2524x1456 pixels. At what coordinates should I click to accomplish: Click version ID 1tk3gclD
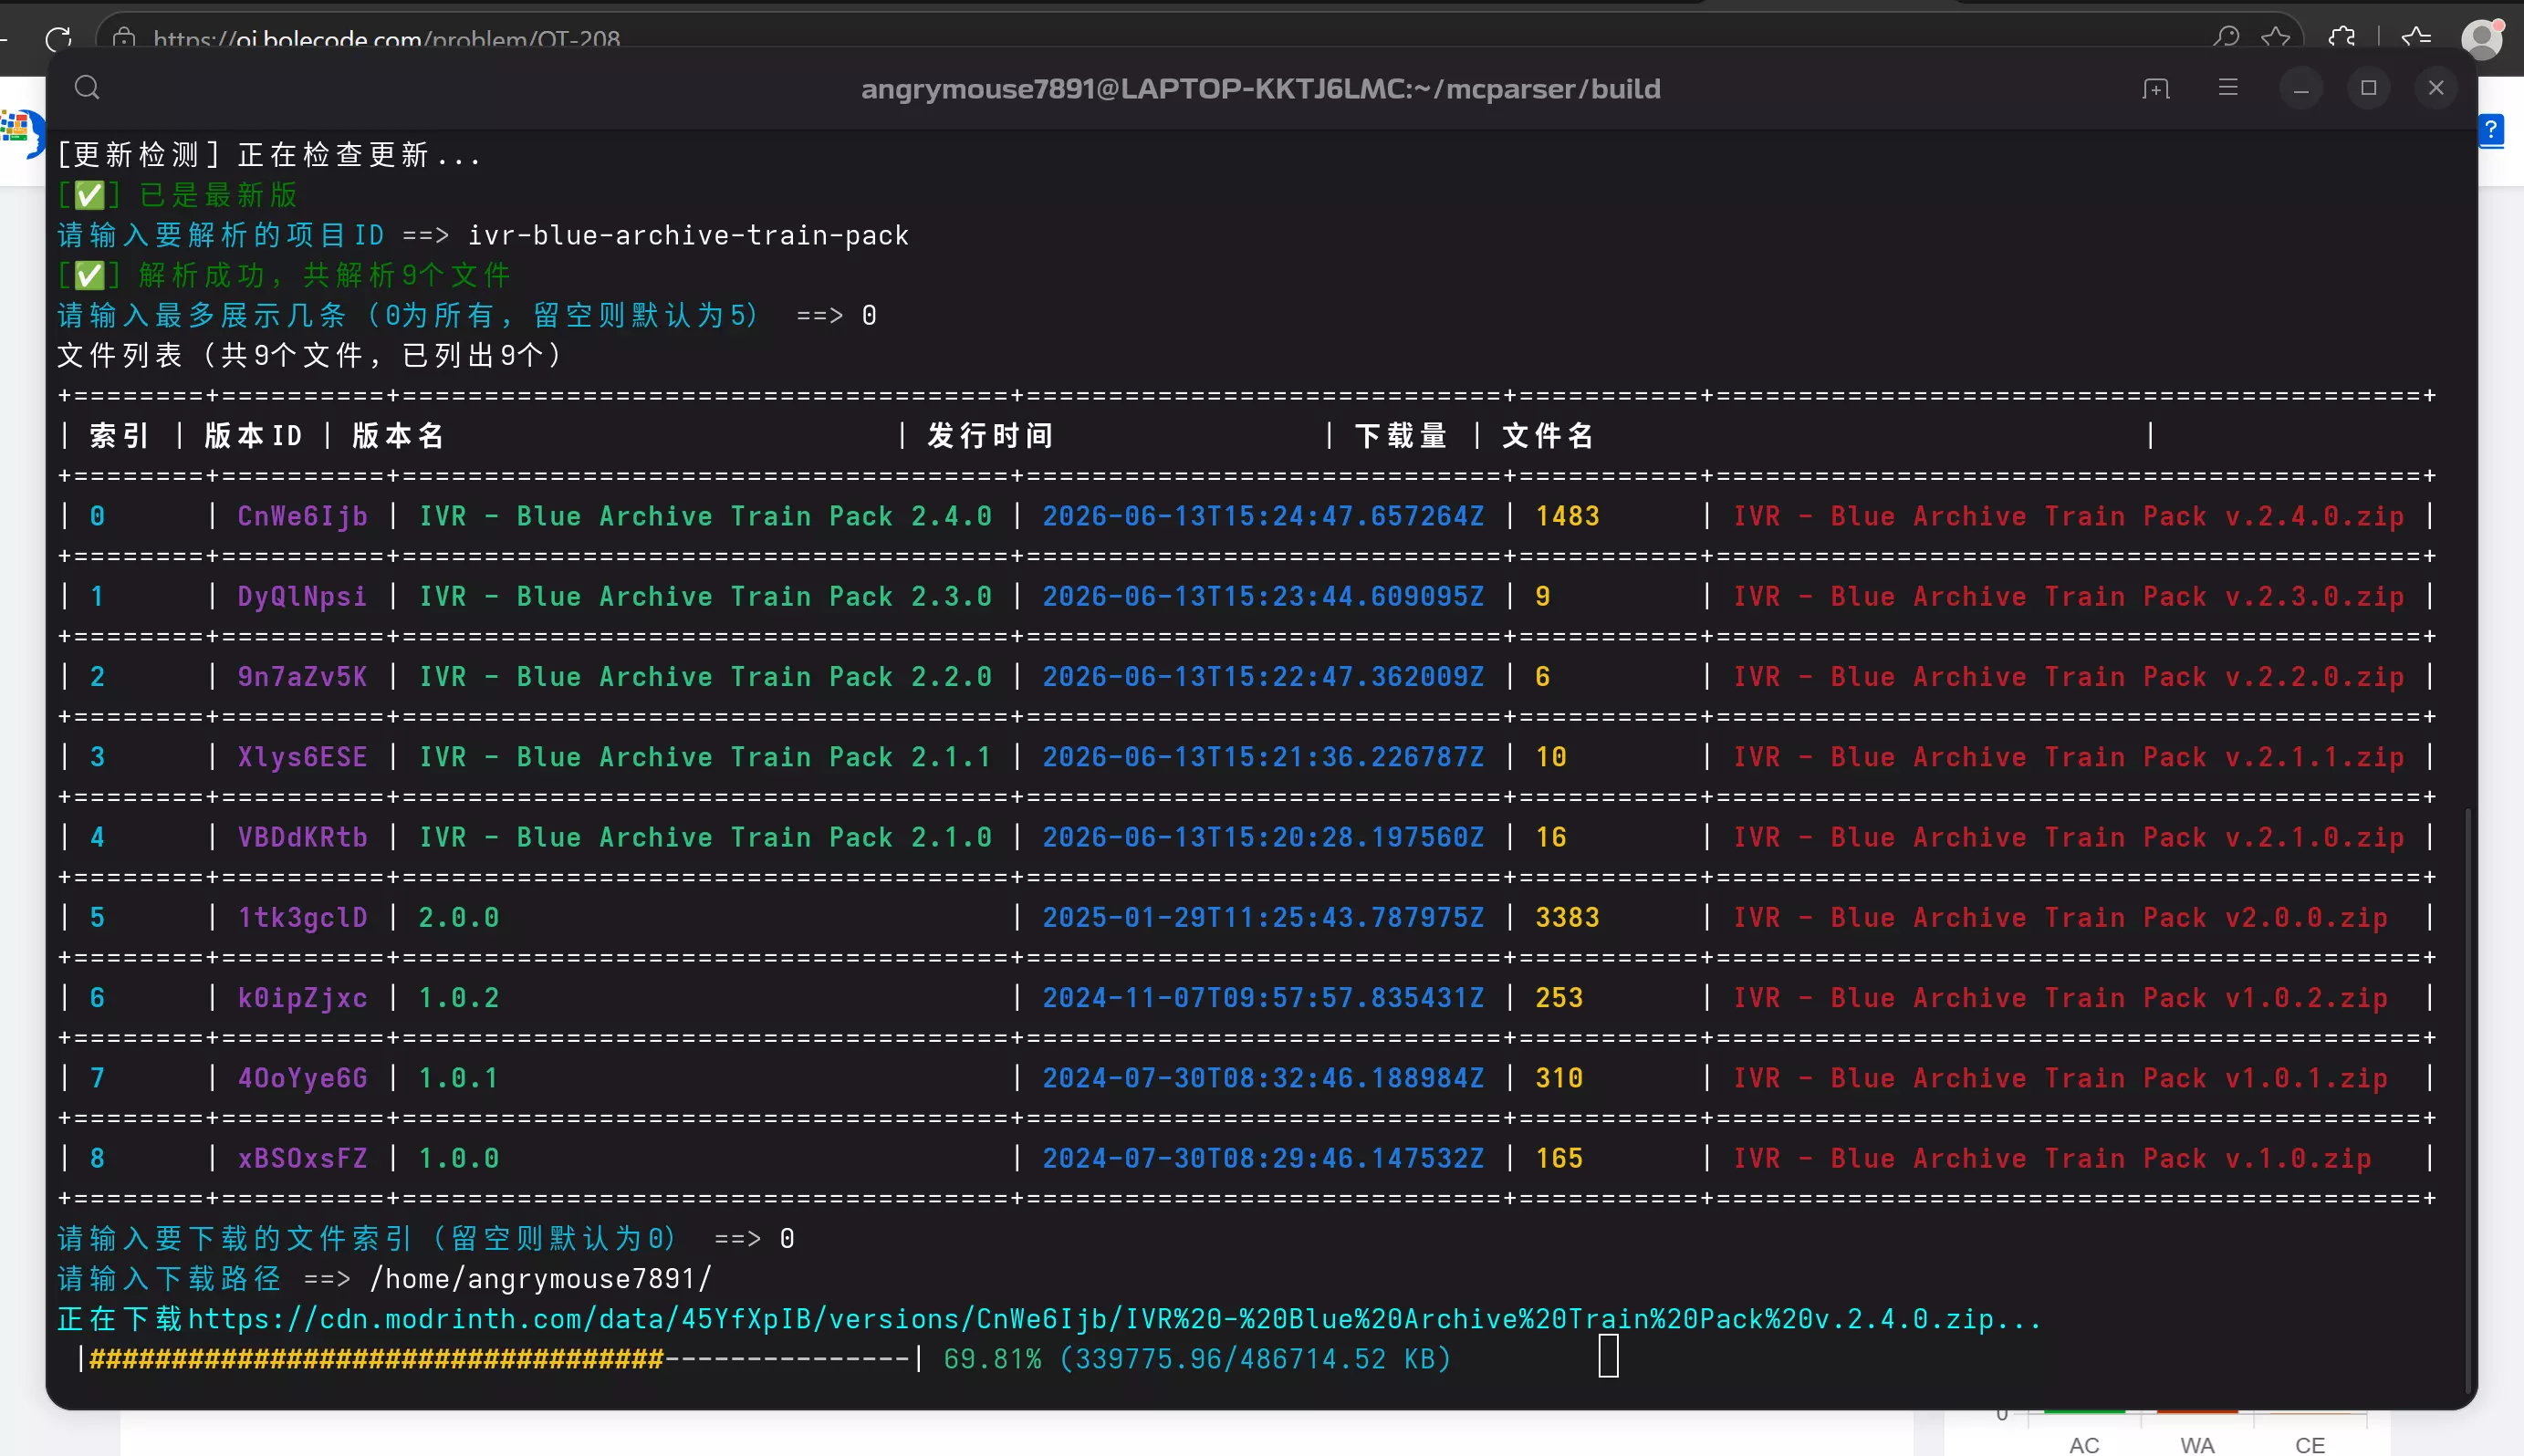pos(302,918)
